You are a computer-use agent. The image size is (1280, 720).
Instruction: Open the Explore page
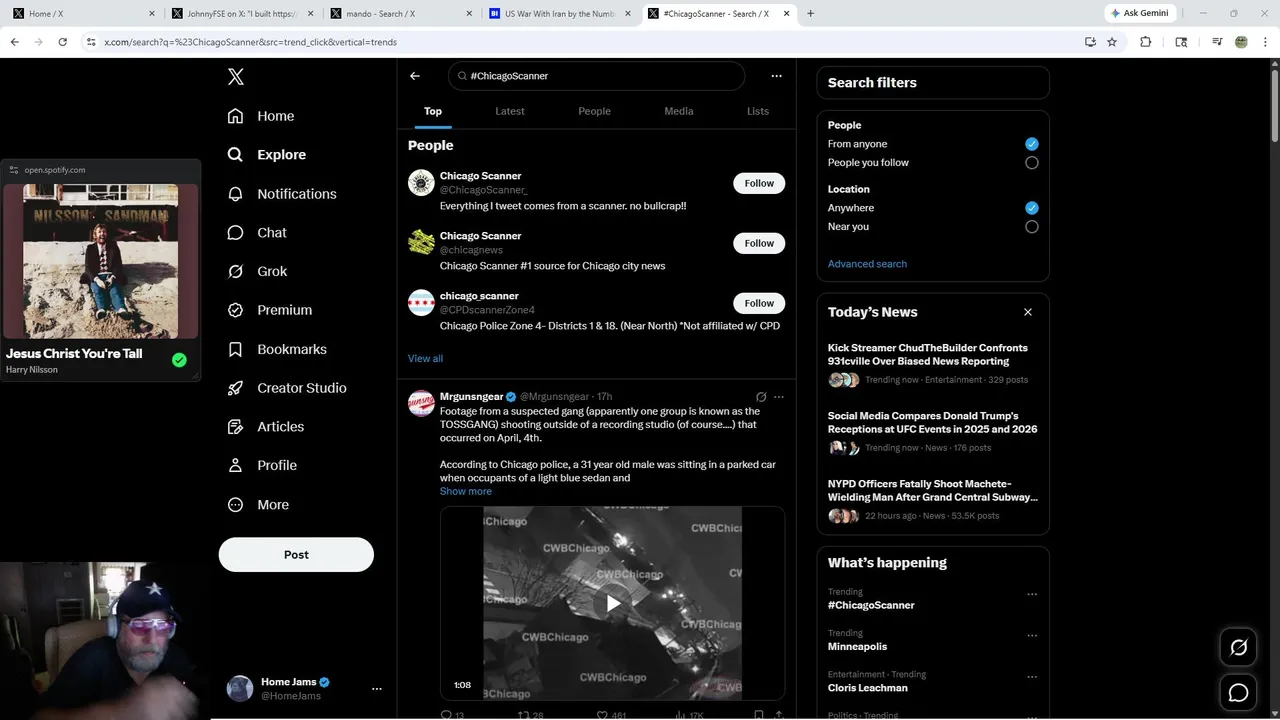point(267,155)
